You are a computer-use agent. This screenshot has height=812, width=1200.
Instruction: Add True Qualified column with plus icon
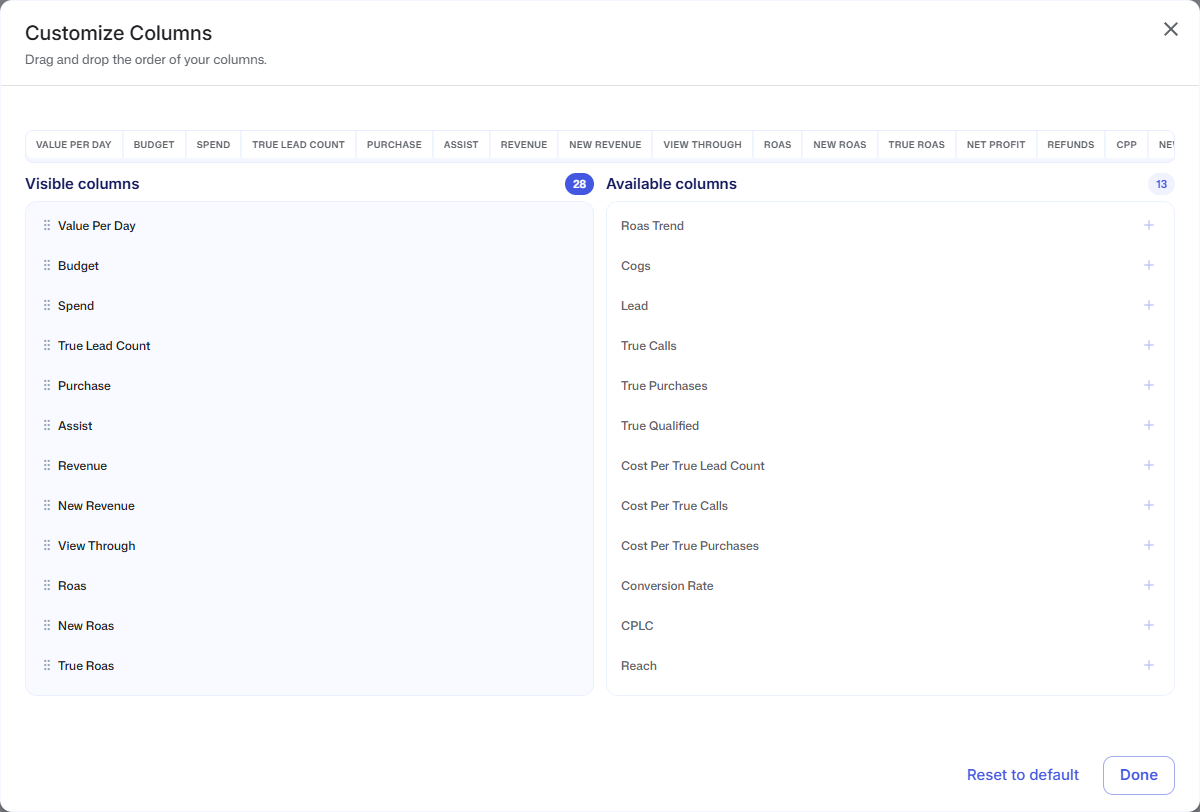coord(1149,425)
